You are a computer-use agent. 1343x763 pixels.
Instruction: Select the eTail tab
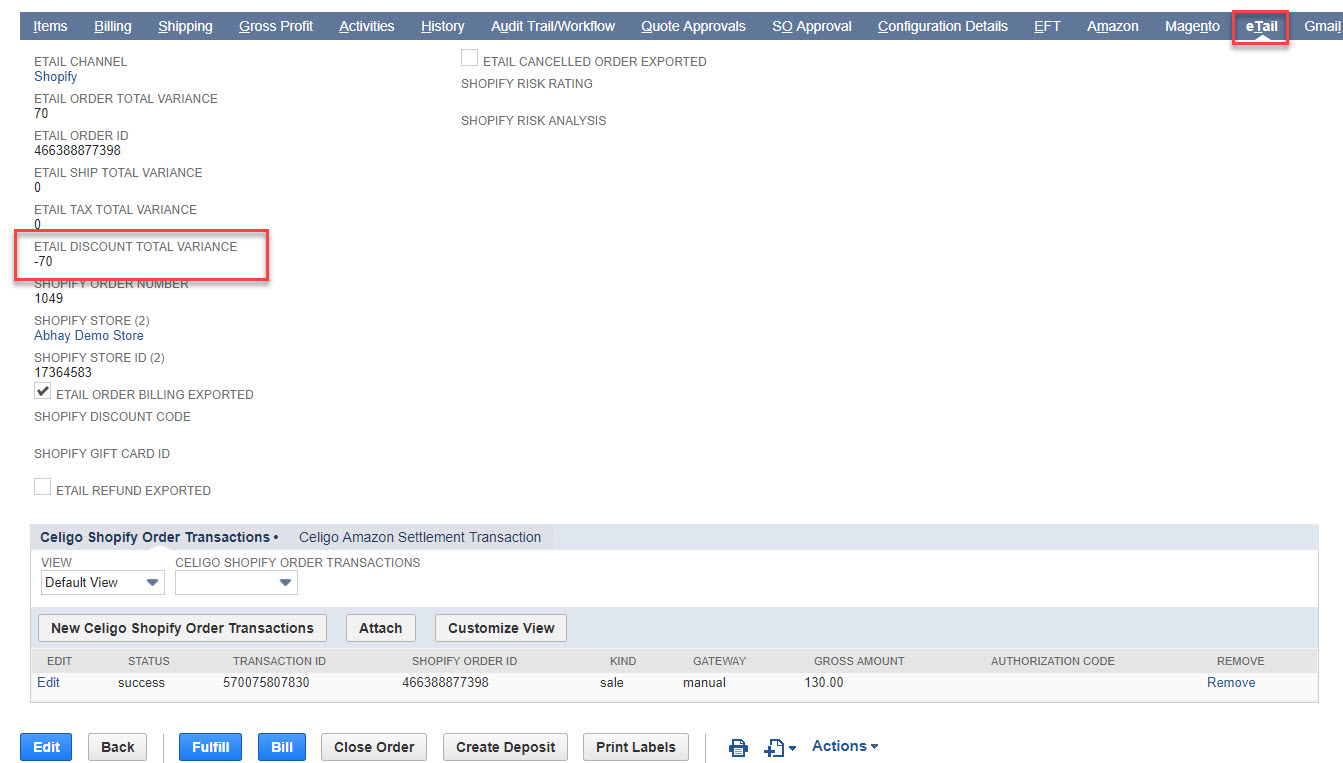coord(1261,26)
